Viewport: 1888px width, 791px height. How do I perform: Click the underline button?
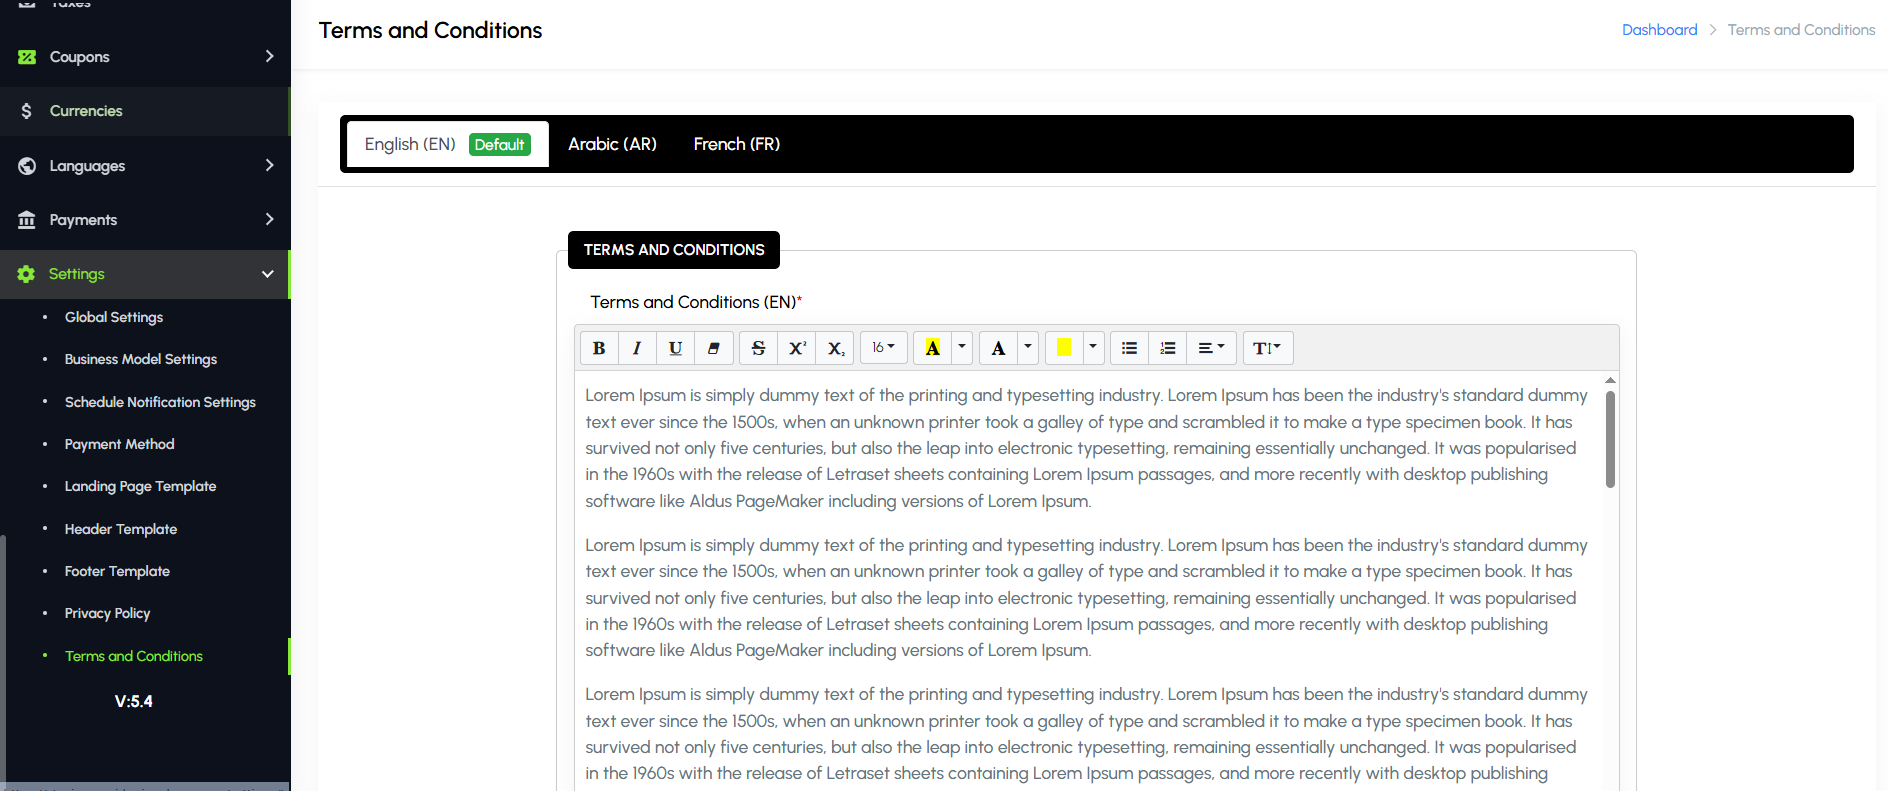(675, 348)
